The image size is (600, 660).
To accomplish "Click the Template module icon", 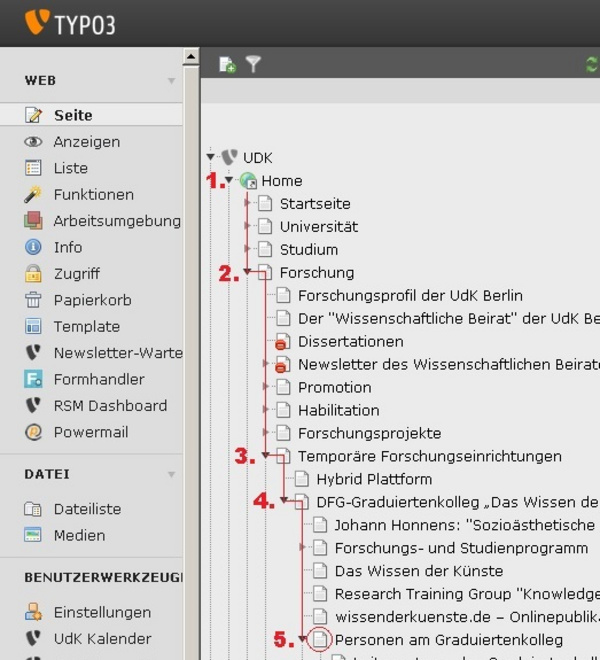I will pos(33,326).
